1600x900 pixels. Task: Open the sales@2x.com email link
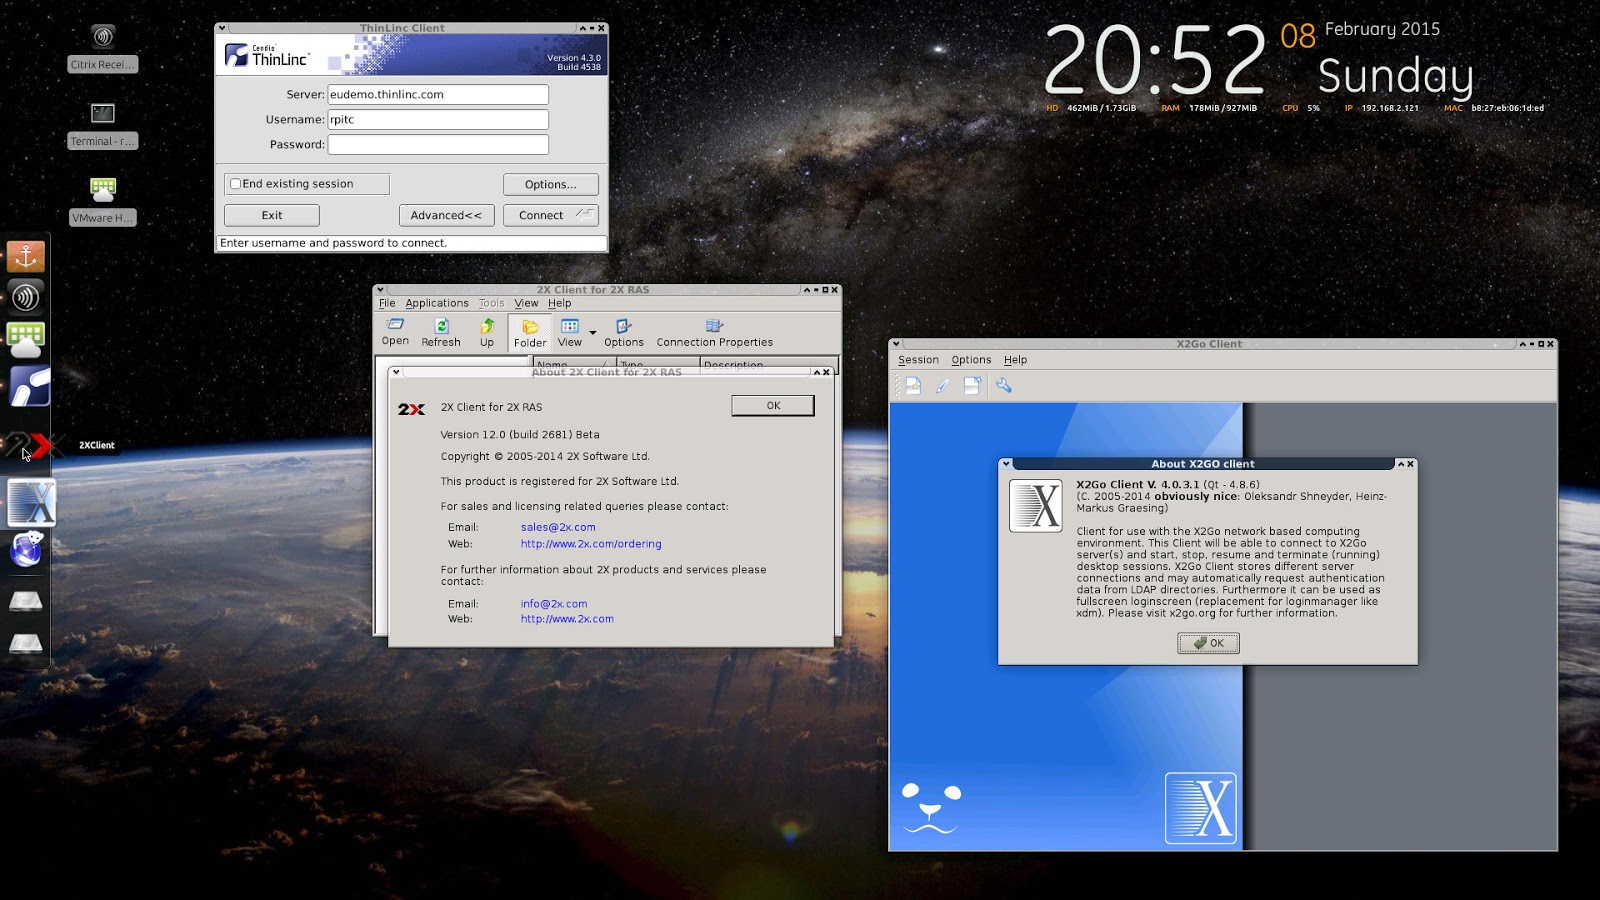[558, 527]
